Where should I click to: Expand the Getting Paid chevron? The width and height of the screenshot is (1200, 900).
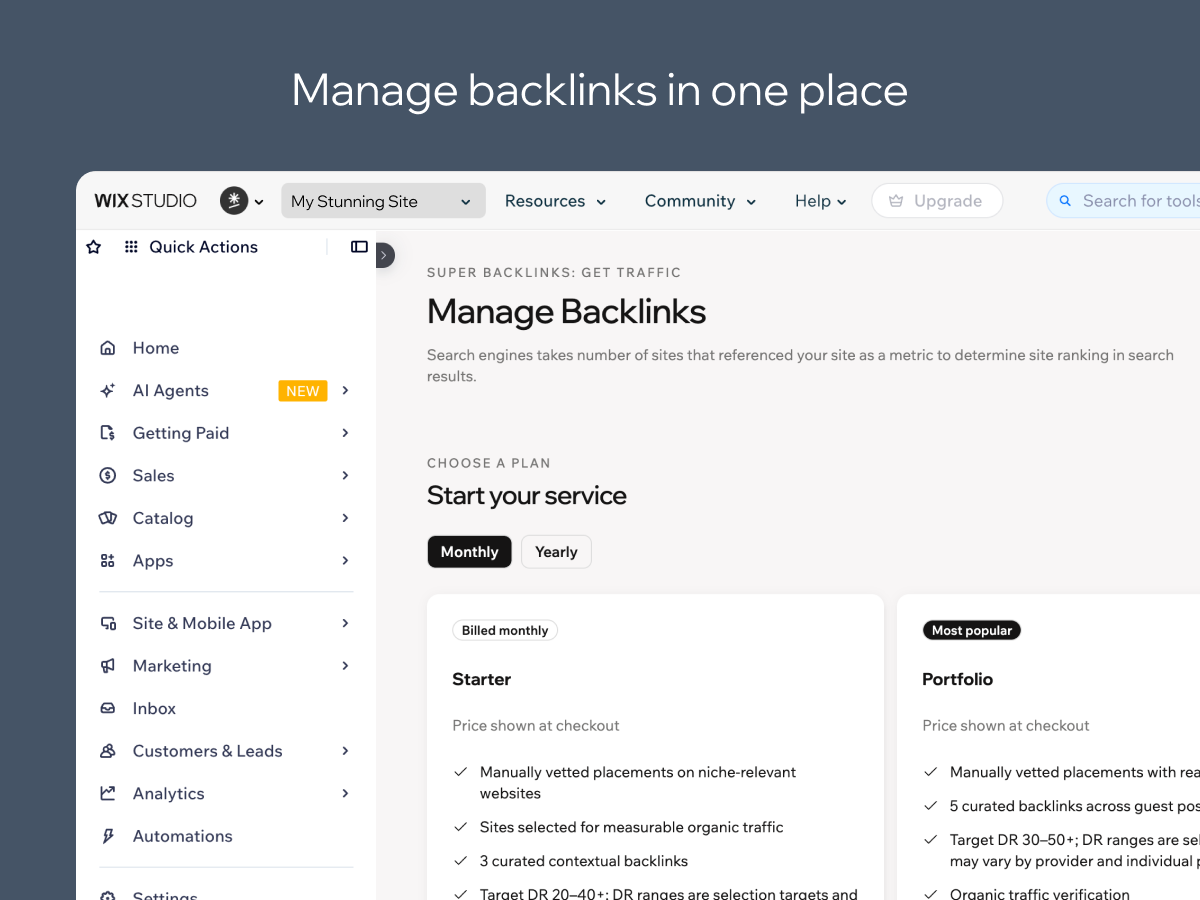coord(345,433)
